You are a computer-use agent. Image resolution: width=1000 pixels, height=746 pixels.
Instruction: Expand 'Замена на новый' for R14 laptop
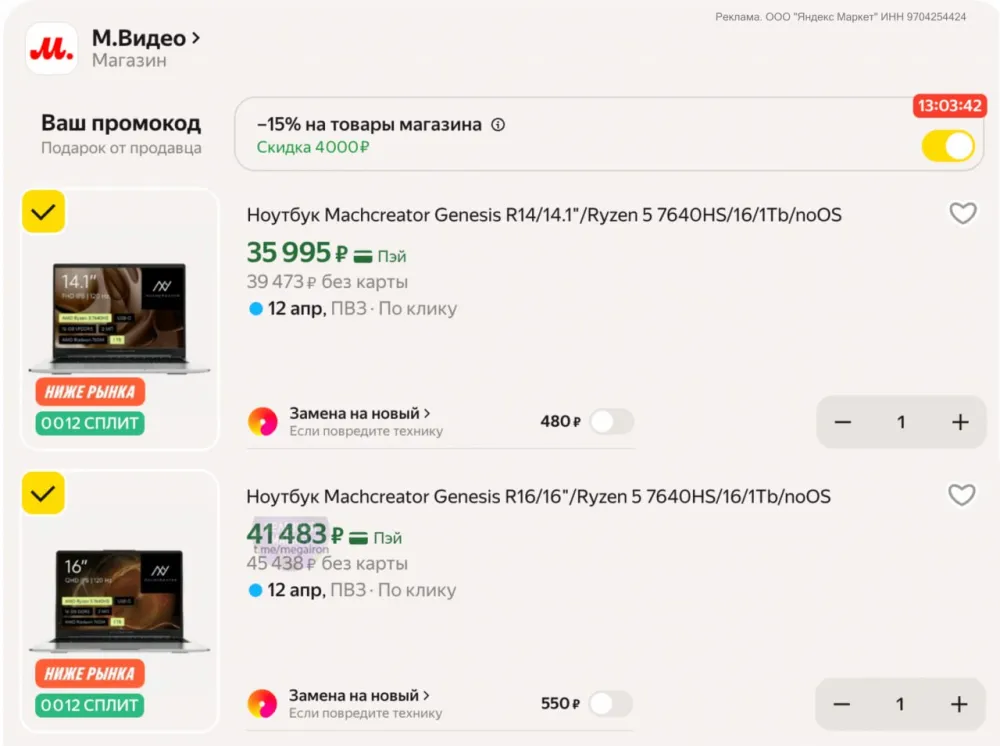[360, 413]
